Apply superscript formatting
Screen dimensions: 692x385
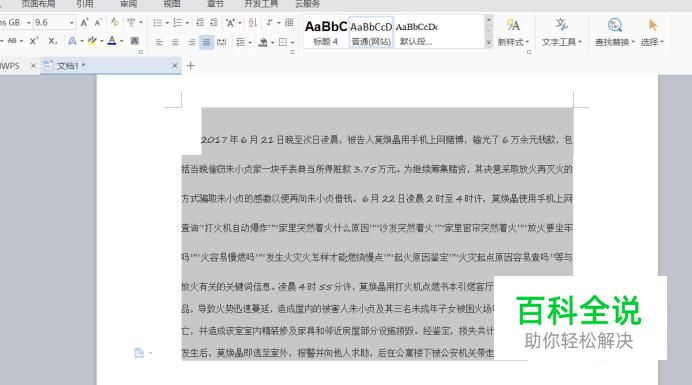tap(34, 41)
